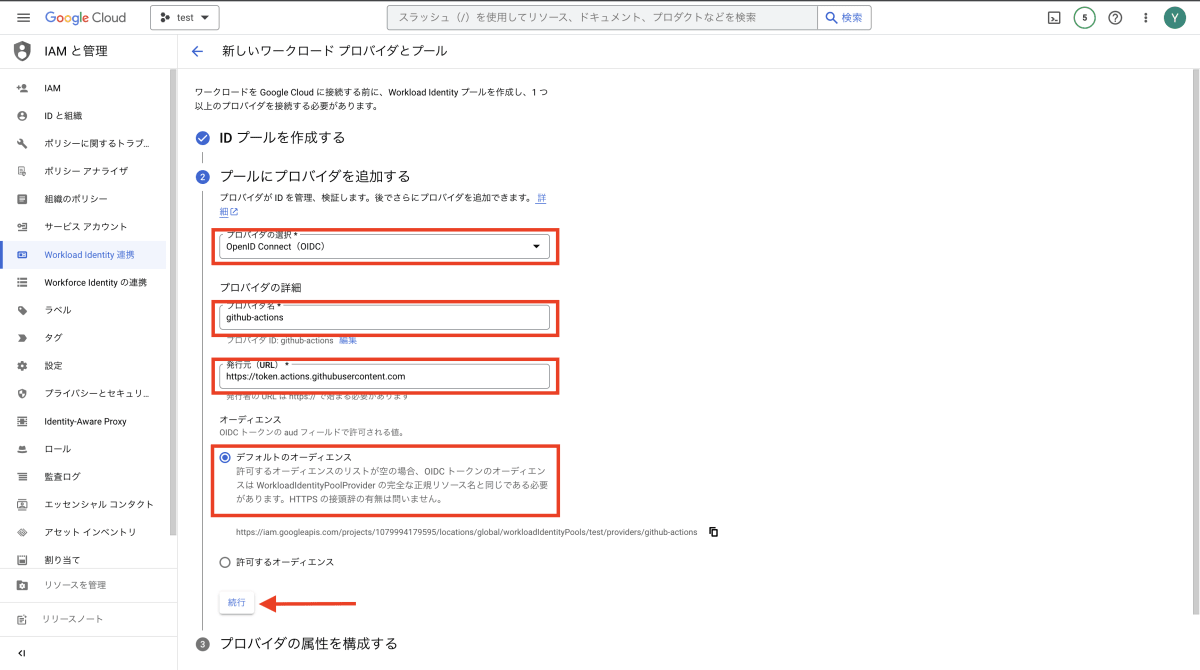Image resolution: width=1200 pixels, height=670 pixels.
Task: Expand the completed step ID プールを作成する
Action: point(282,137)
